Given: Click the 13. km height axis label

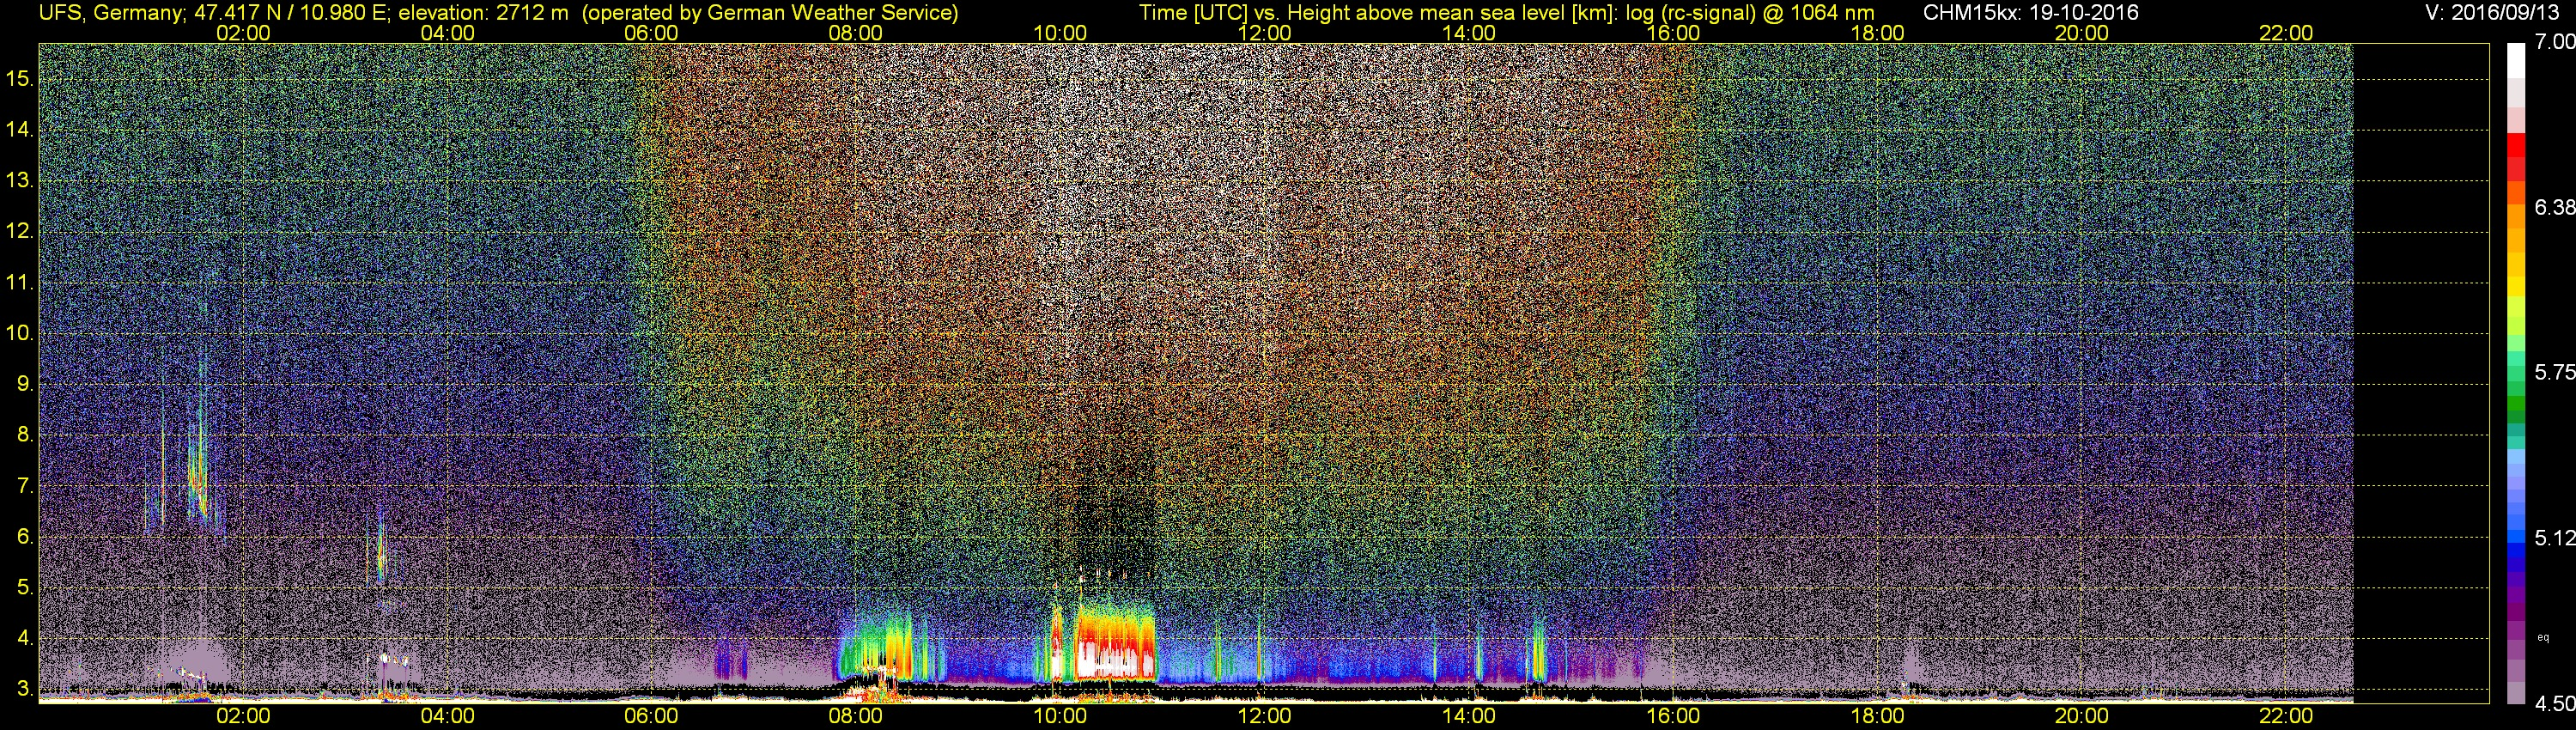Looking at the screenshot, I should [x=19, y=180].
